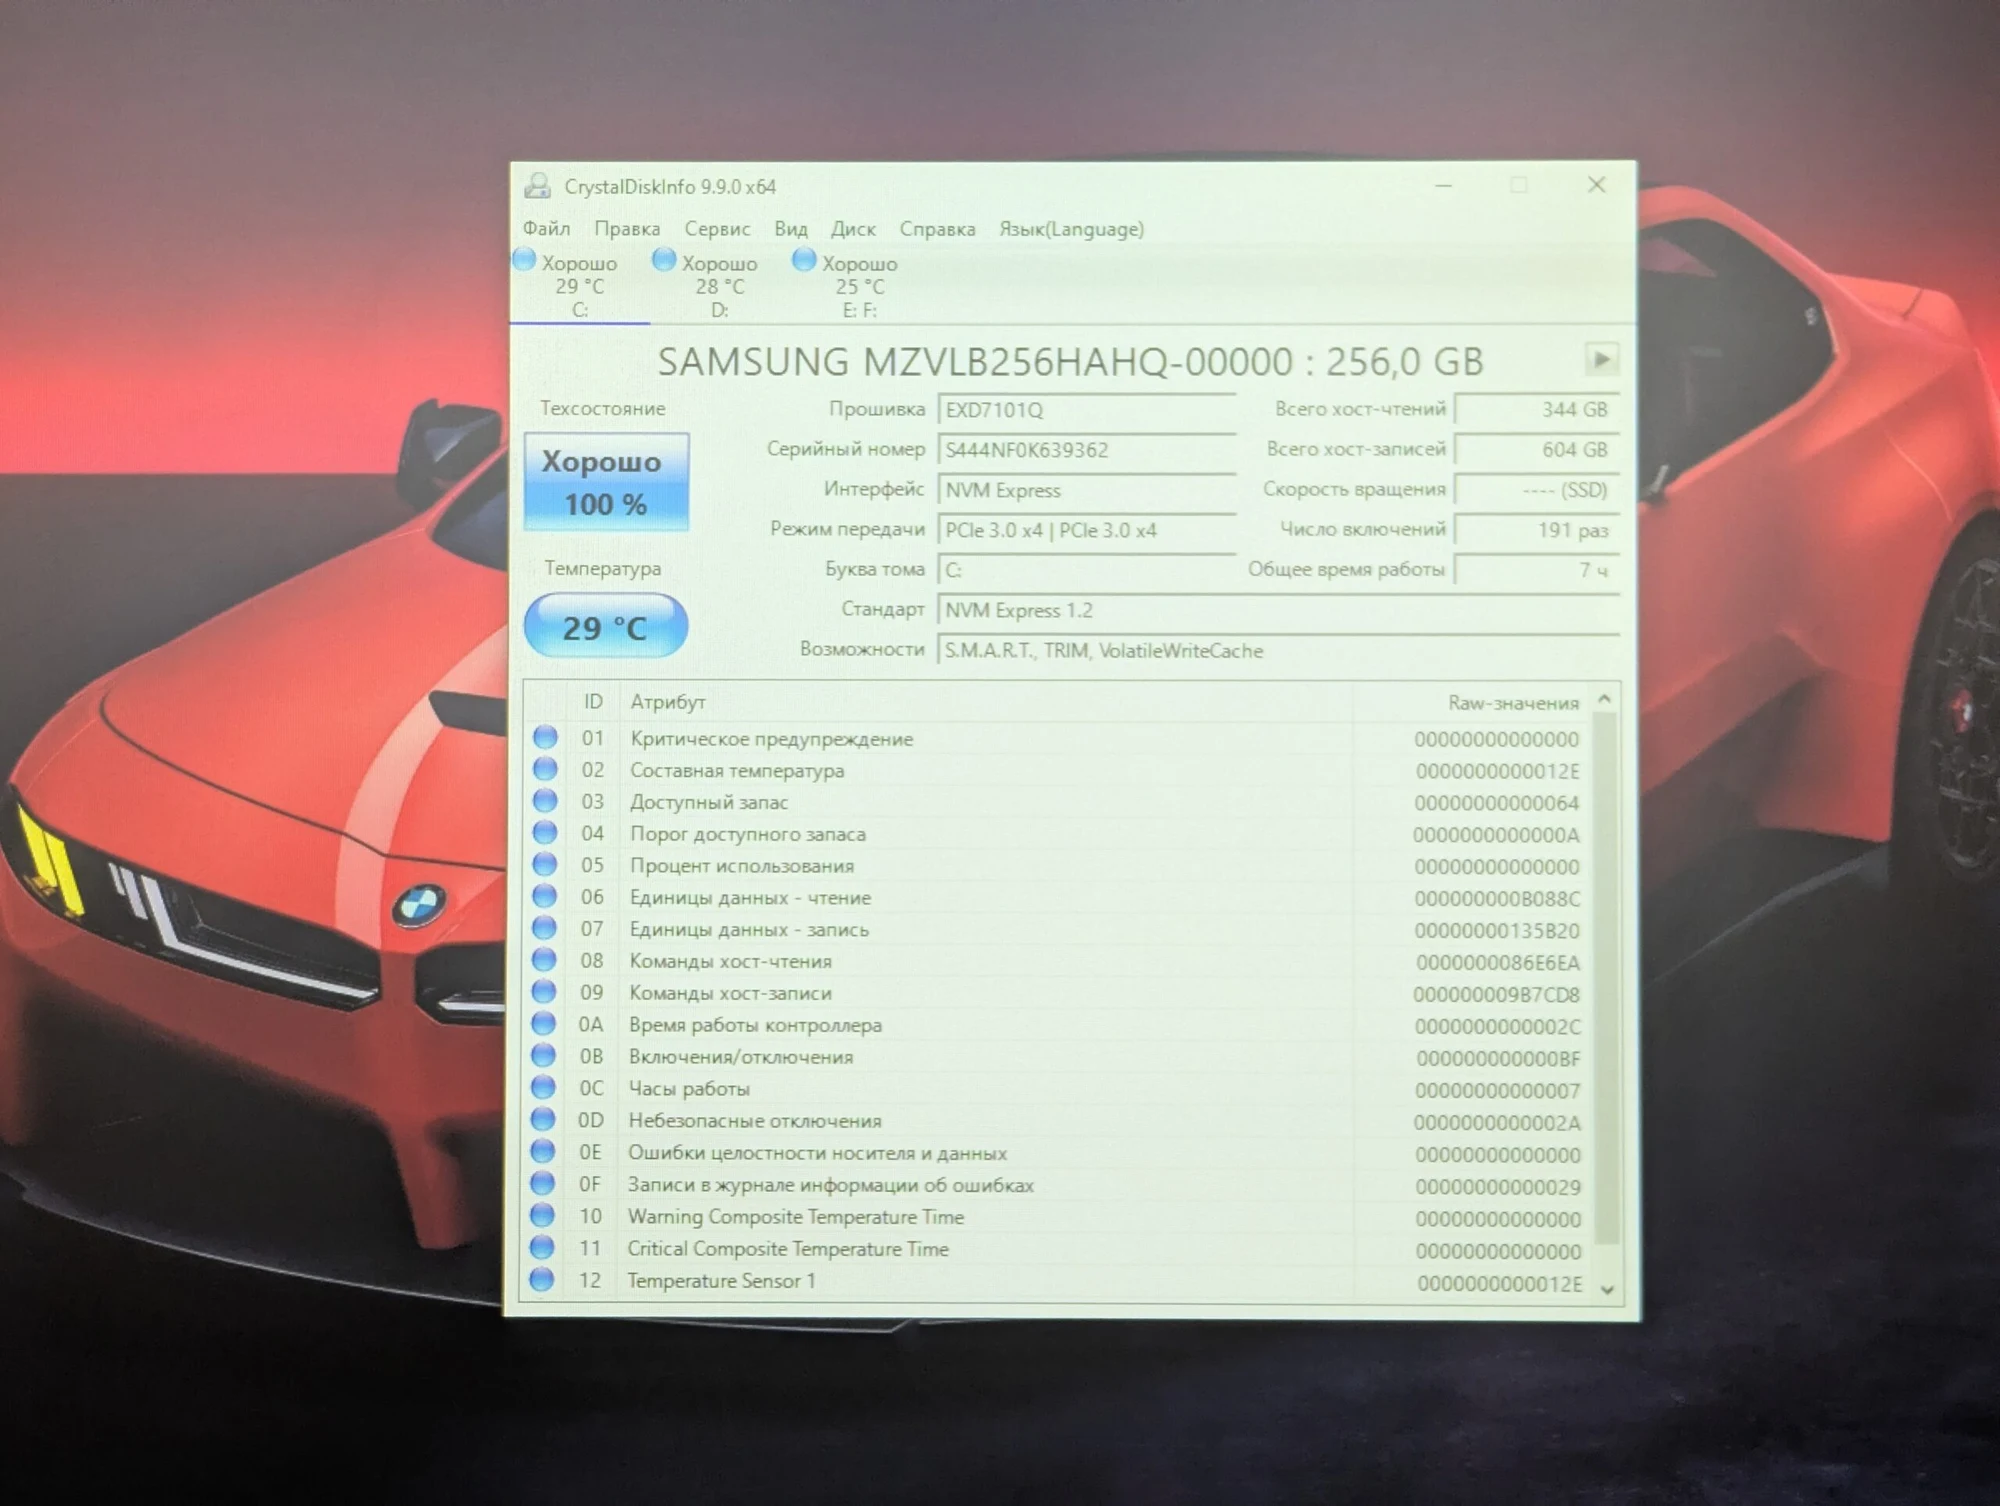Click the features field S.M.A.R.T., TRIM, VolatileWriteCache
This screenshot has height=1506, width=2000.
click(1278, 651)
